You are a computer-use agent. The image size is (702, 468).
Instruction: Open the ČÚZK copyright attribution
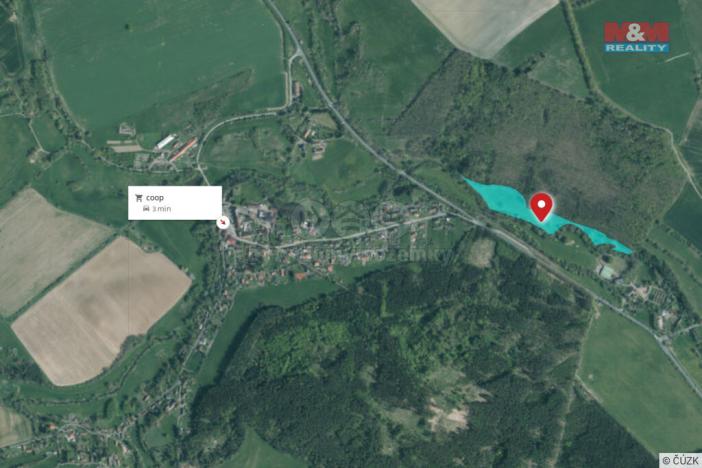coord(680,460)
